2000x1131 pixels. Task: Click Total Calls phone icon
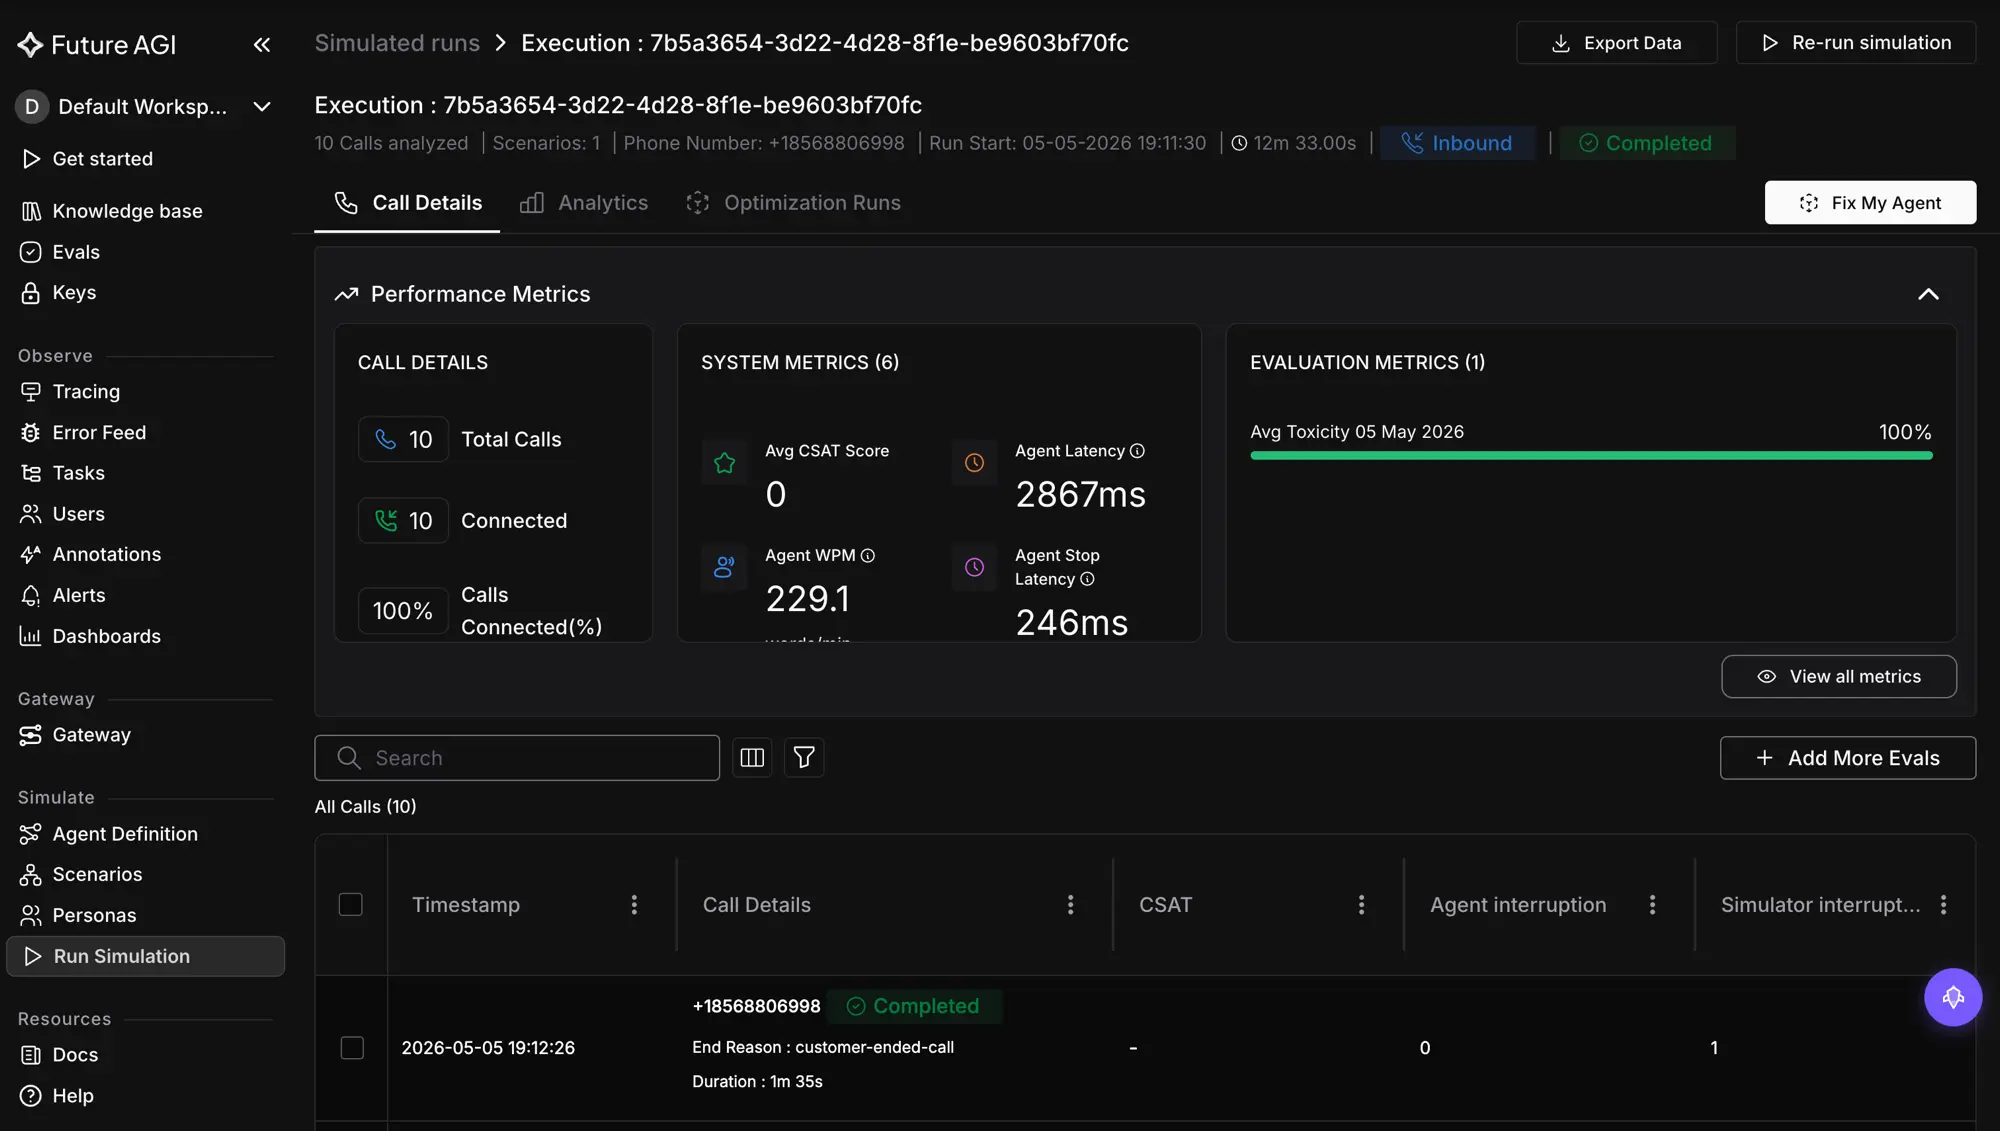[x=386, y=440]
